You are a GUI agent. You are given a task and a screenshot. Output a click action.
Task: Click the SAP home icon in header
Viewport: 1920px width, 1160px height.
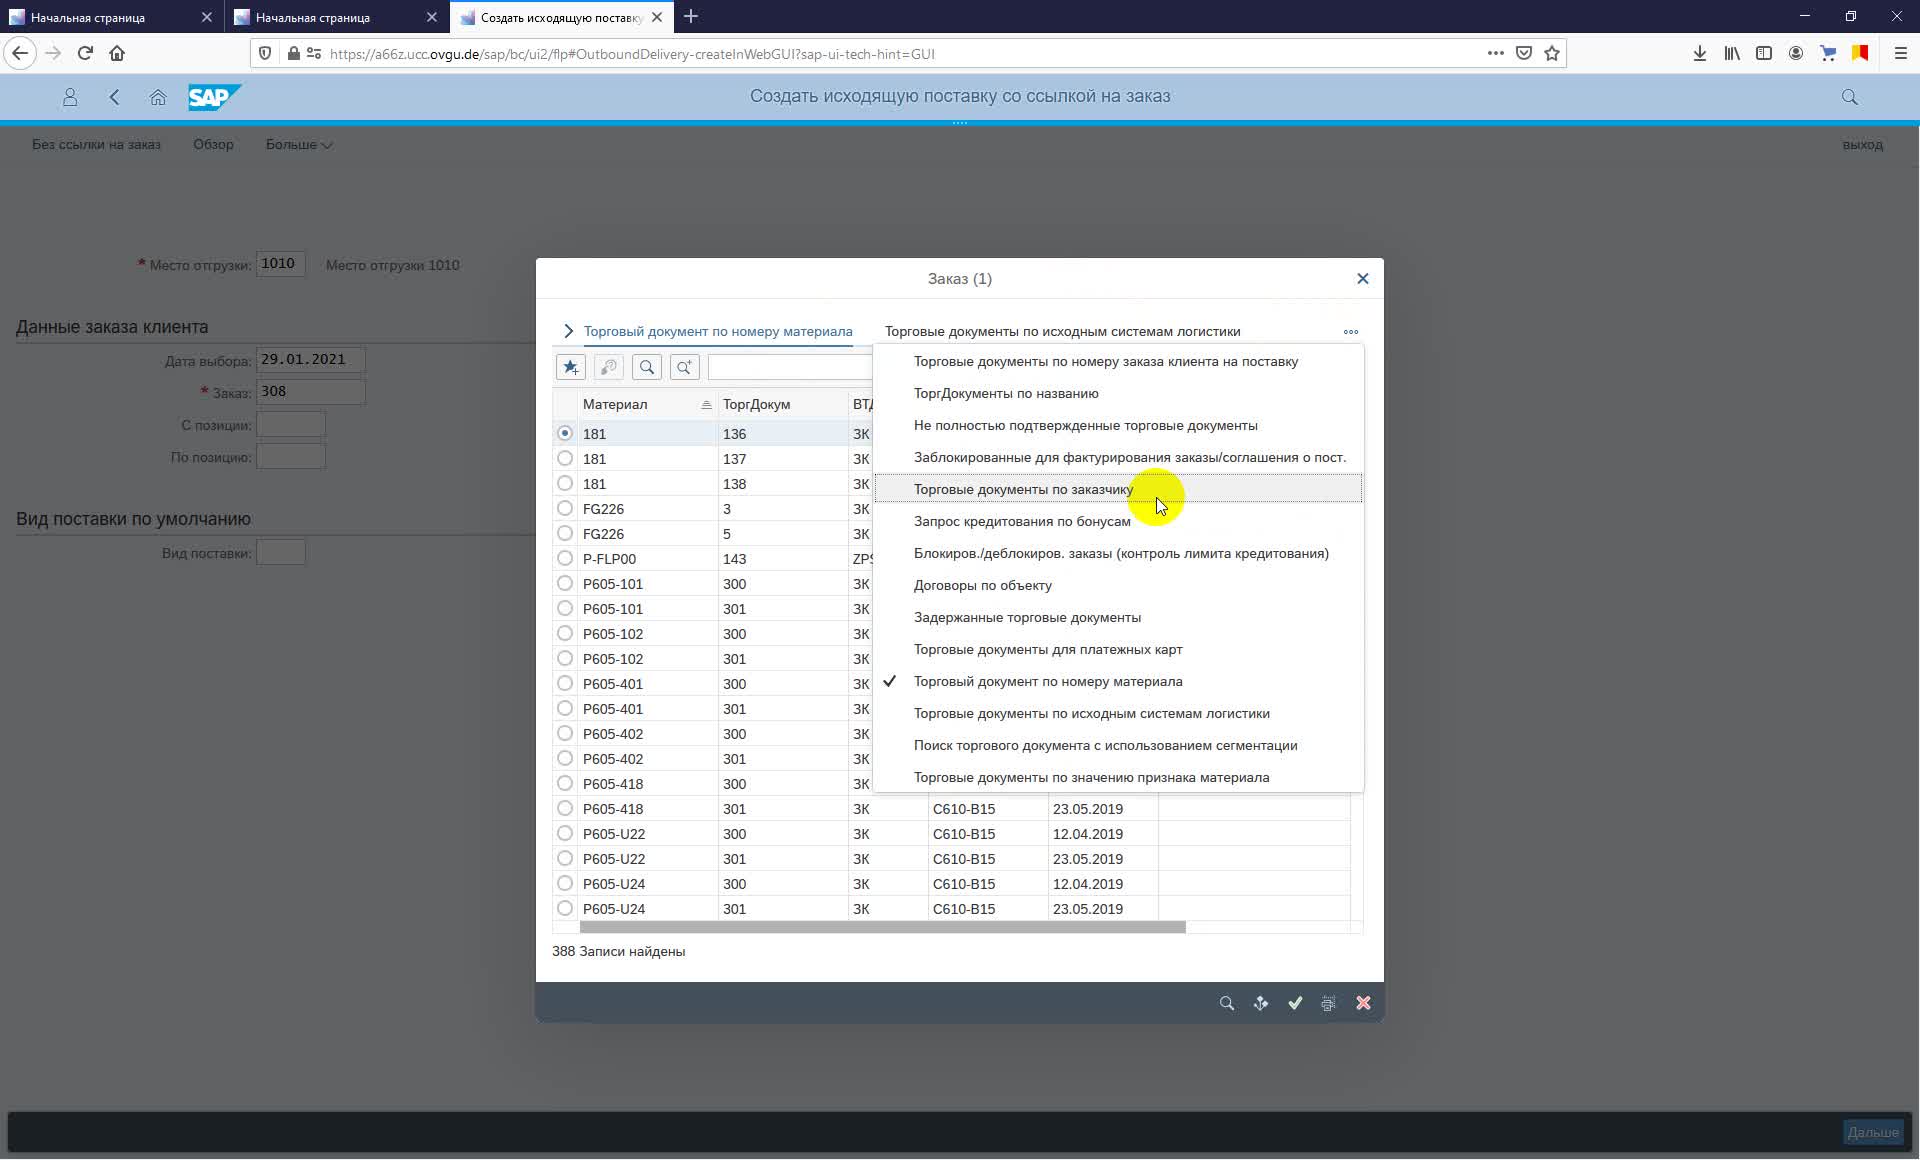[x=158, y=97]
